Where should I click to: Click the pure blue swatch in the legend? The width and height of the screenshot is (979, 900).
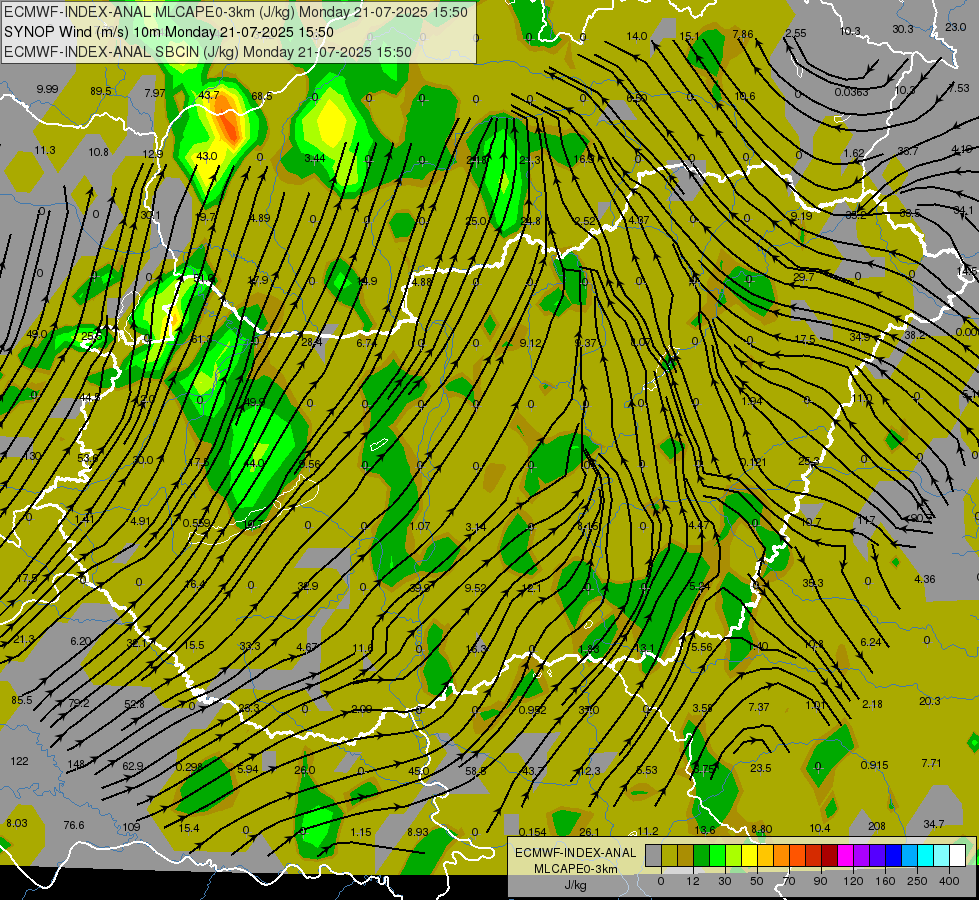(x=893, y=855)
